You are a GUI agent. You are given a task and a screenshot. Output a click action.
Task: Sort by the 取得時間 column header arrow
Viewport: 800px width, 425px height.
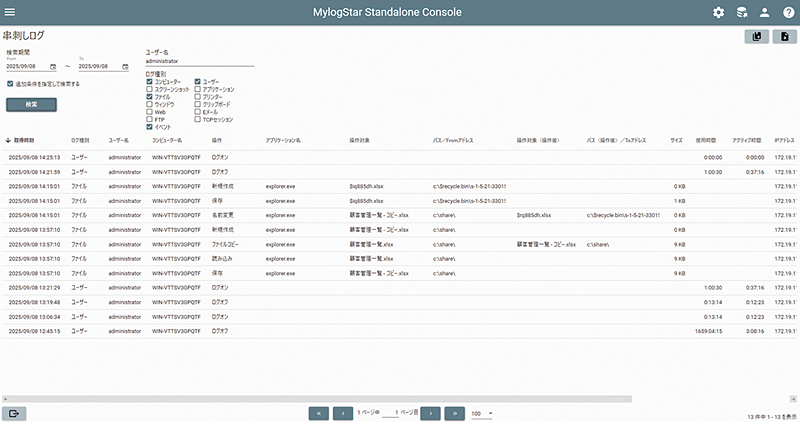click(8, 141)
